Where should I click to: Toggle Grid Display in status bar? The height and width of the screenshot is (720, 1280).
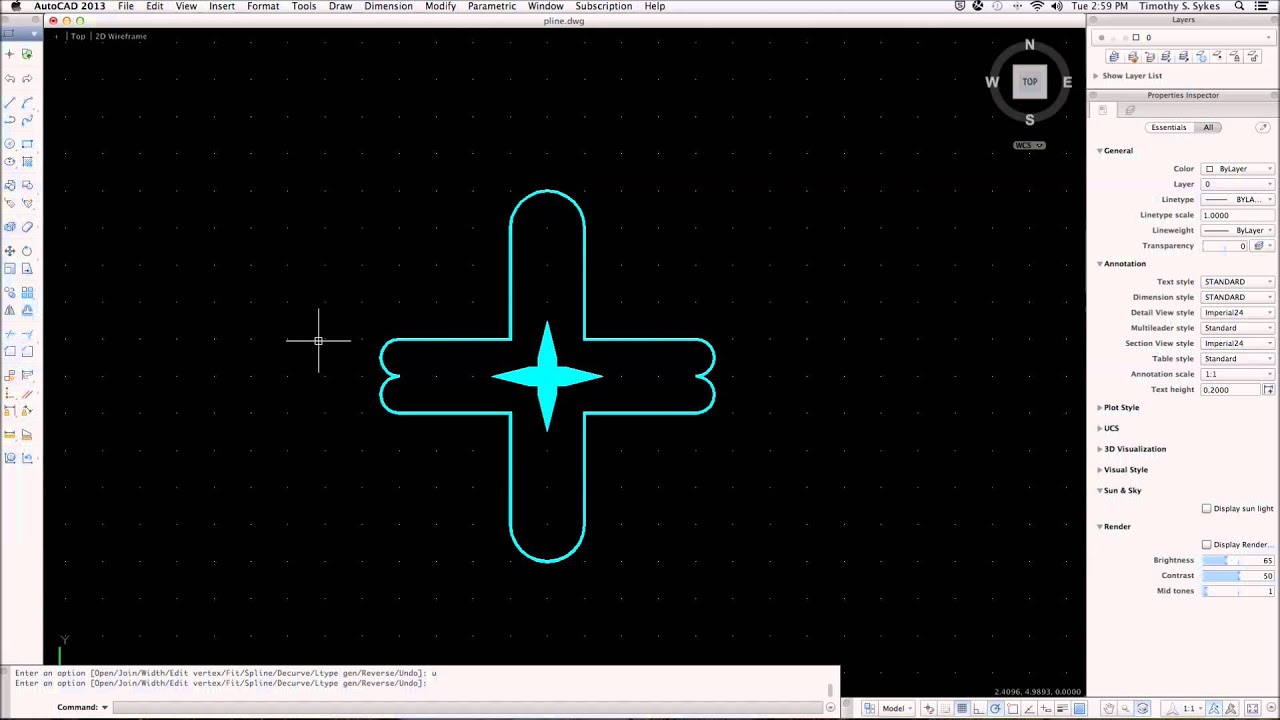point(962,708)
